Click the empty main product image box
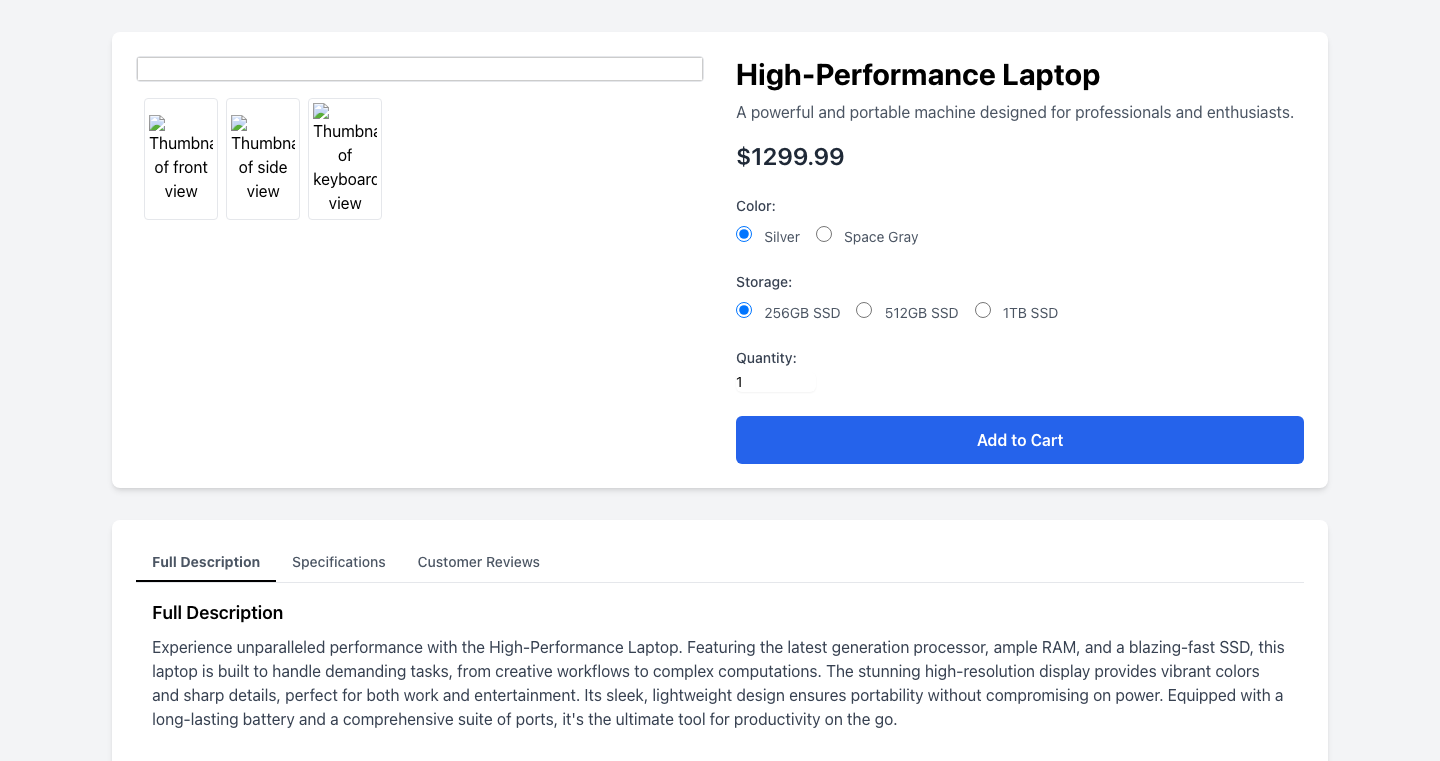Image resolution: width=1440 pixels, height=761 pixels. (419, 68)
